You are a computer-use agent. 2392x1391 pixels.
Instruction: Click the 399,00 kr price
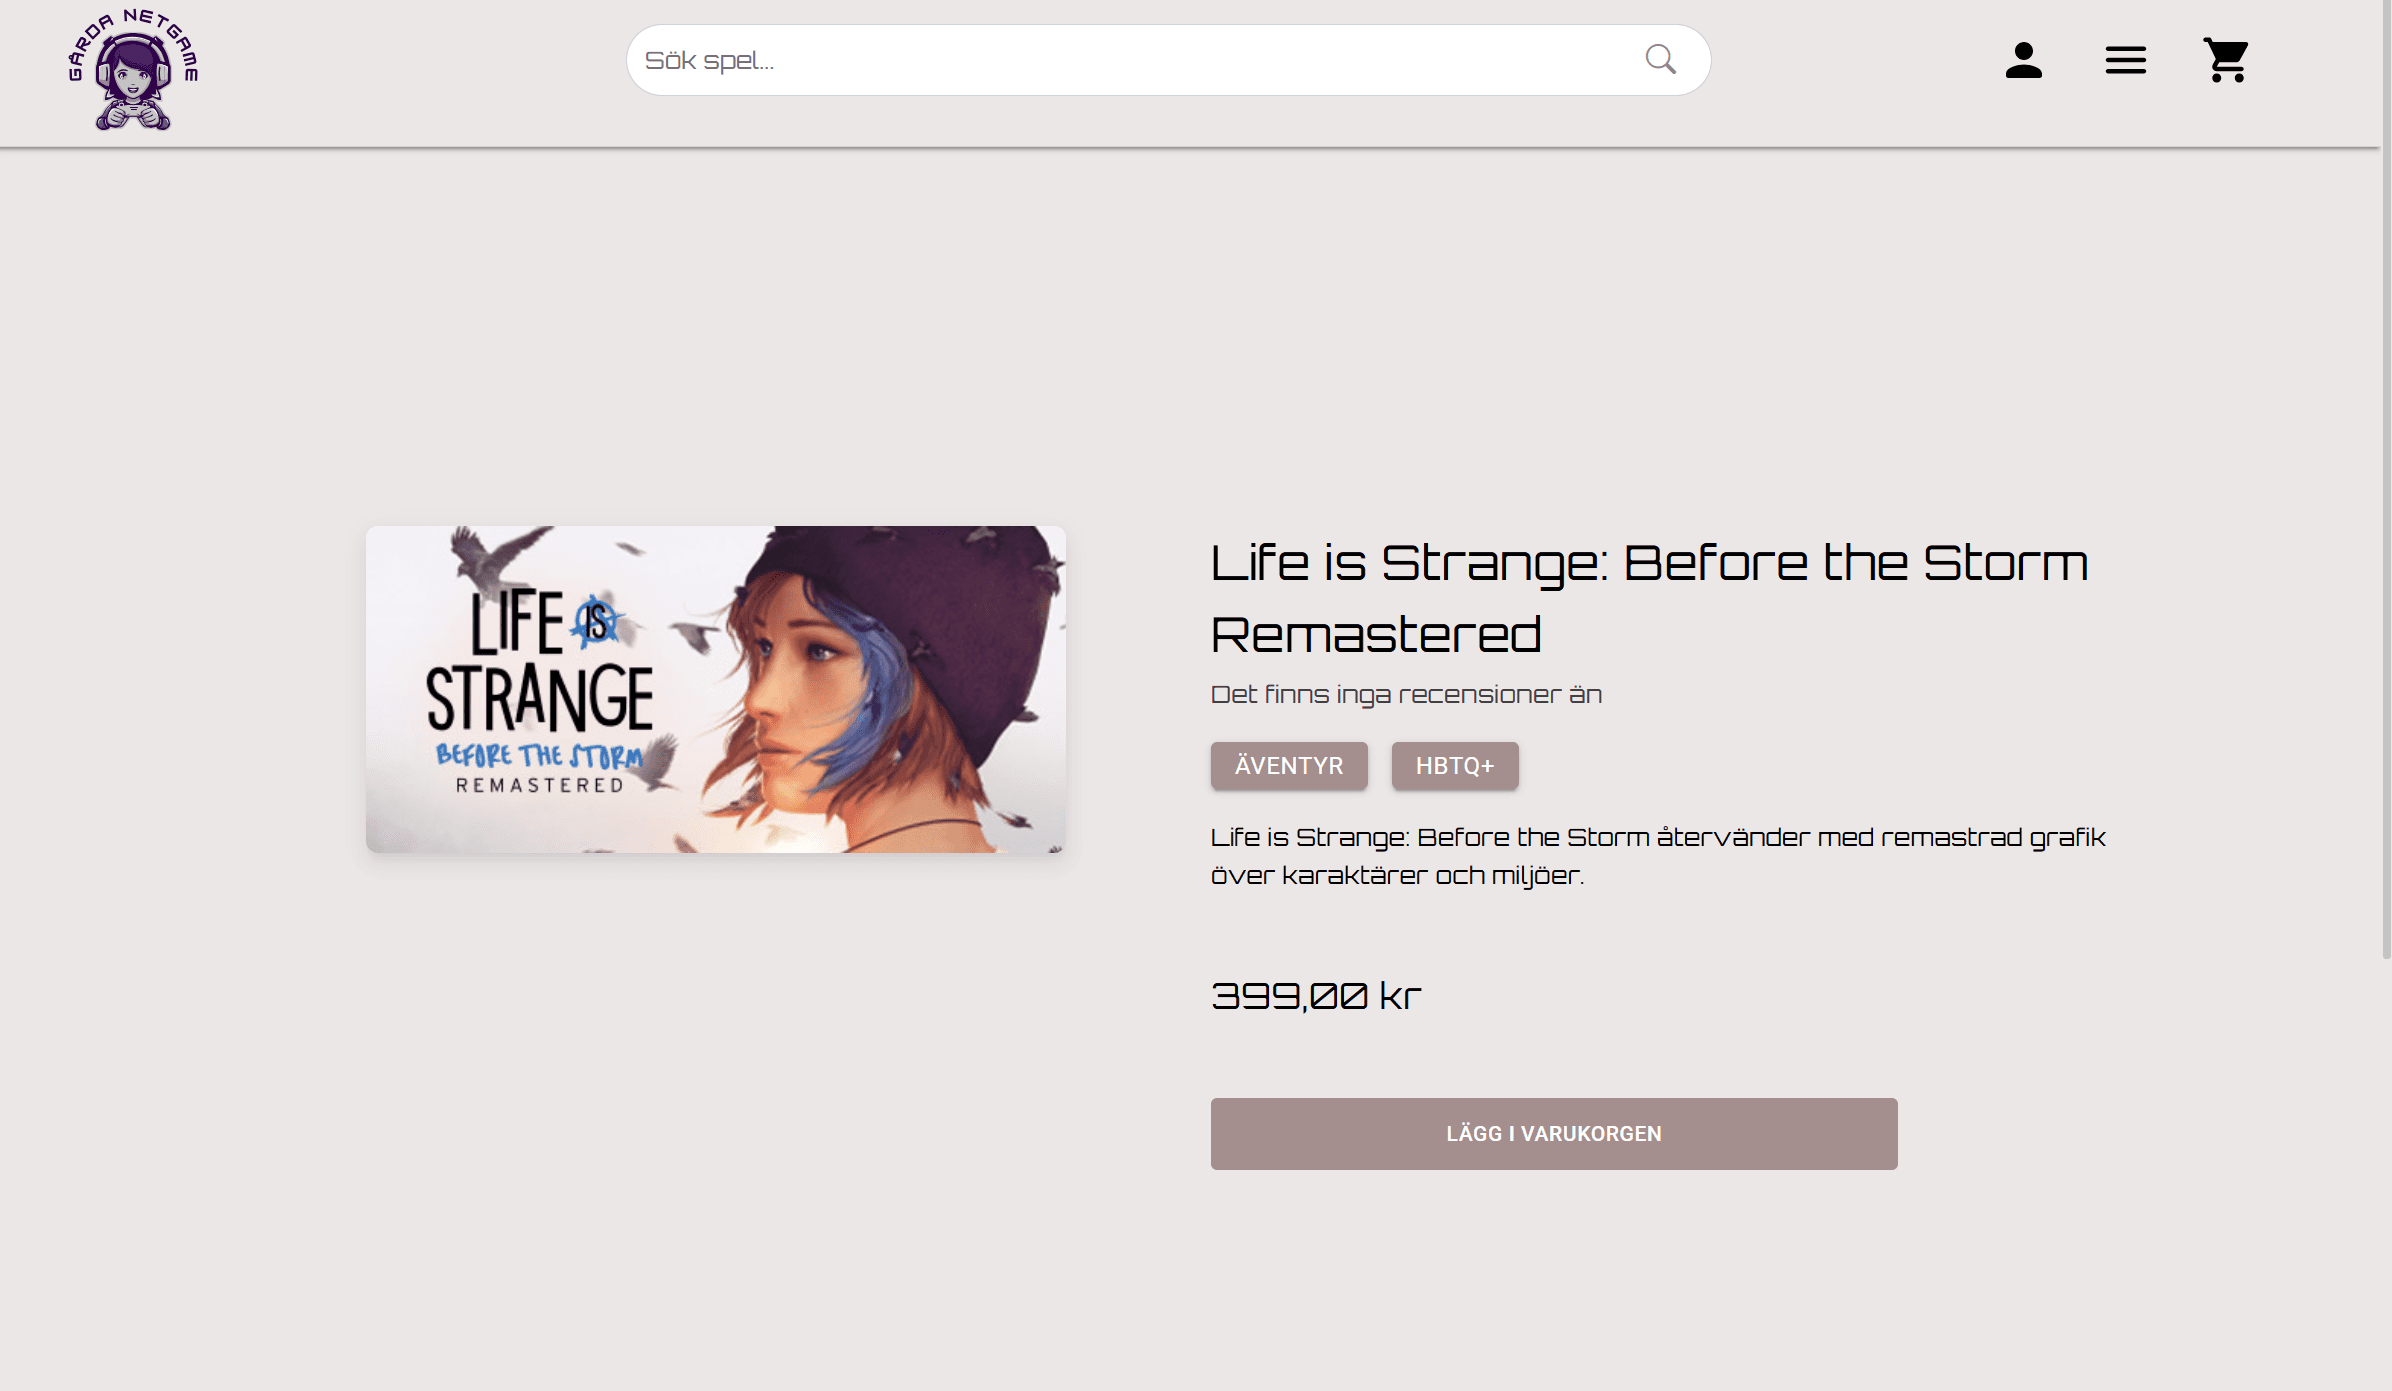click(x=1315, y=996)
